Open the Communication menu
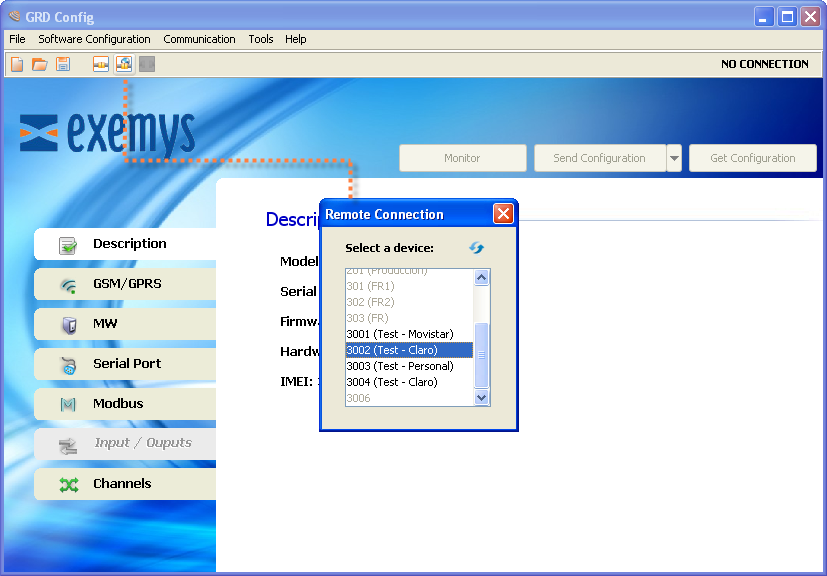827x576 pixels. (x=199, y=39)
